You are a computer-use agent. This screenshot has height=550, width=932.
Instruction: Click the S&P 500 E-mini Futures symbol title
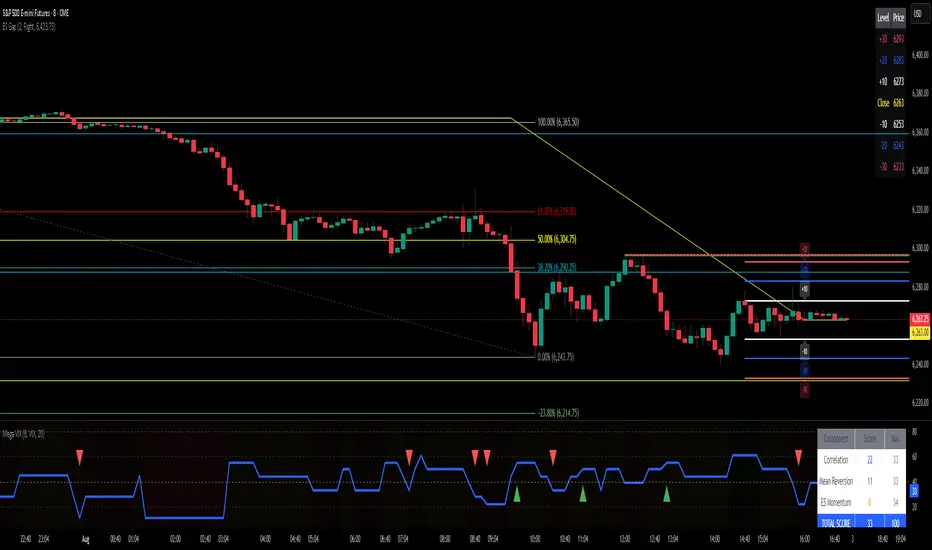(x=36, y=12)
